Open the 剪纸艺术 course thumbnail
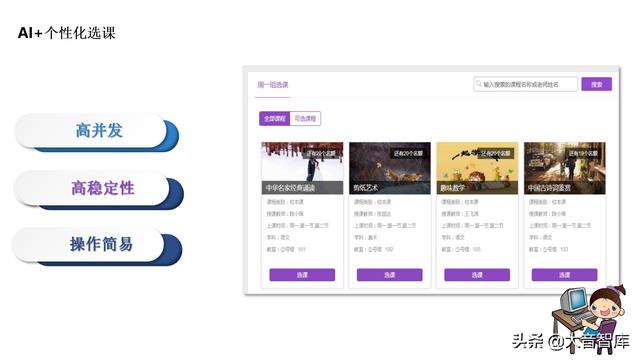The image size is (640, 360). click(x=390, y=168)
